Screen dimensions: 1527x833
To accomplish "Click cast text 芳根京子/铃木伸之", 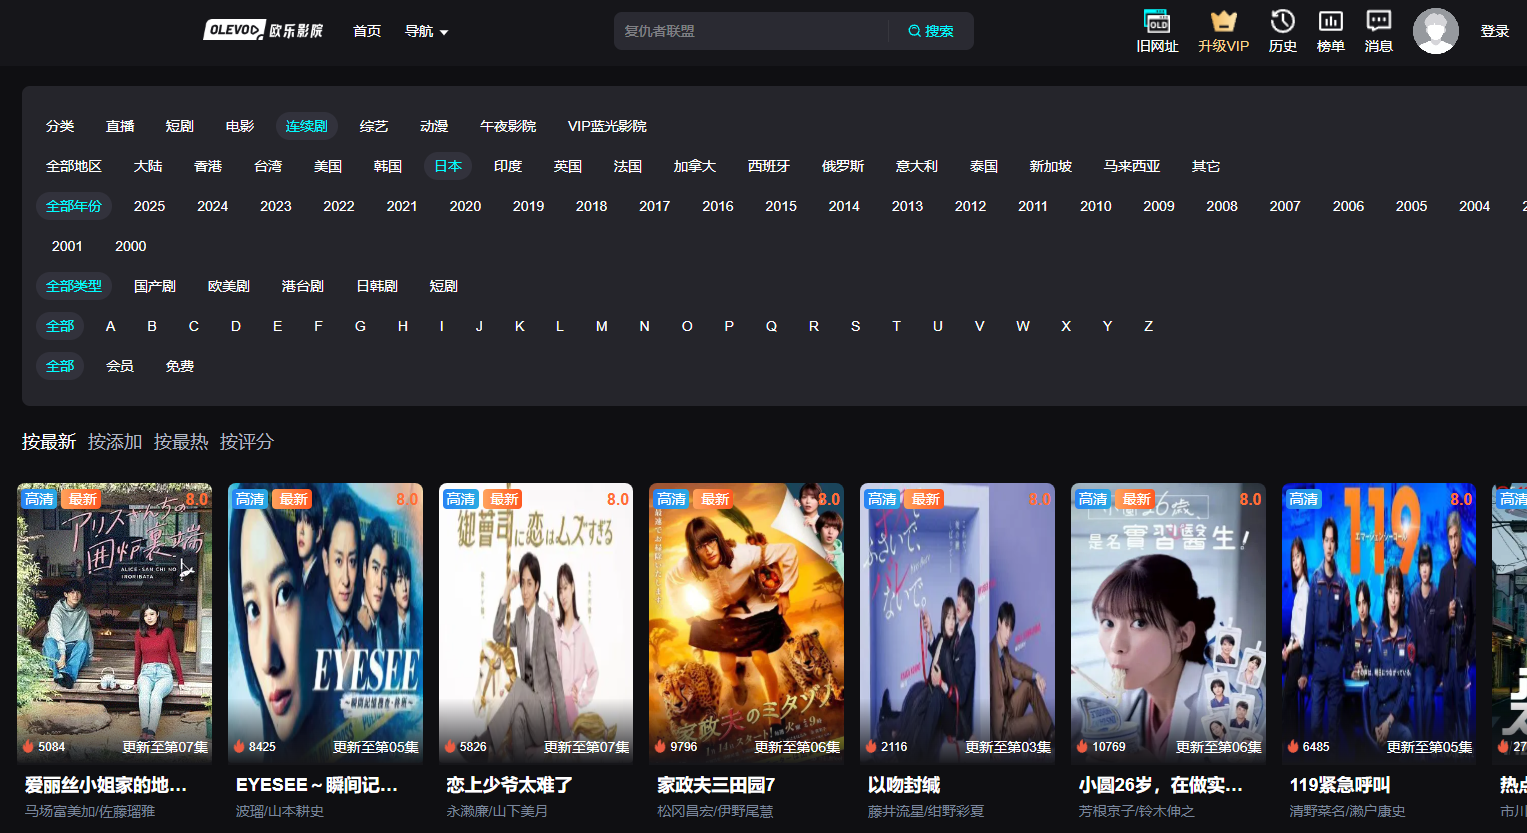I will [1137, 811].
